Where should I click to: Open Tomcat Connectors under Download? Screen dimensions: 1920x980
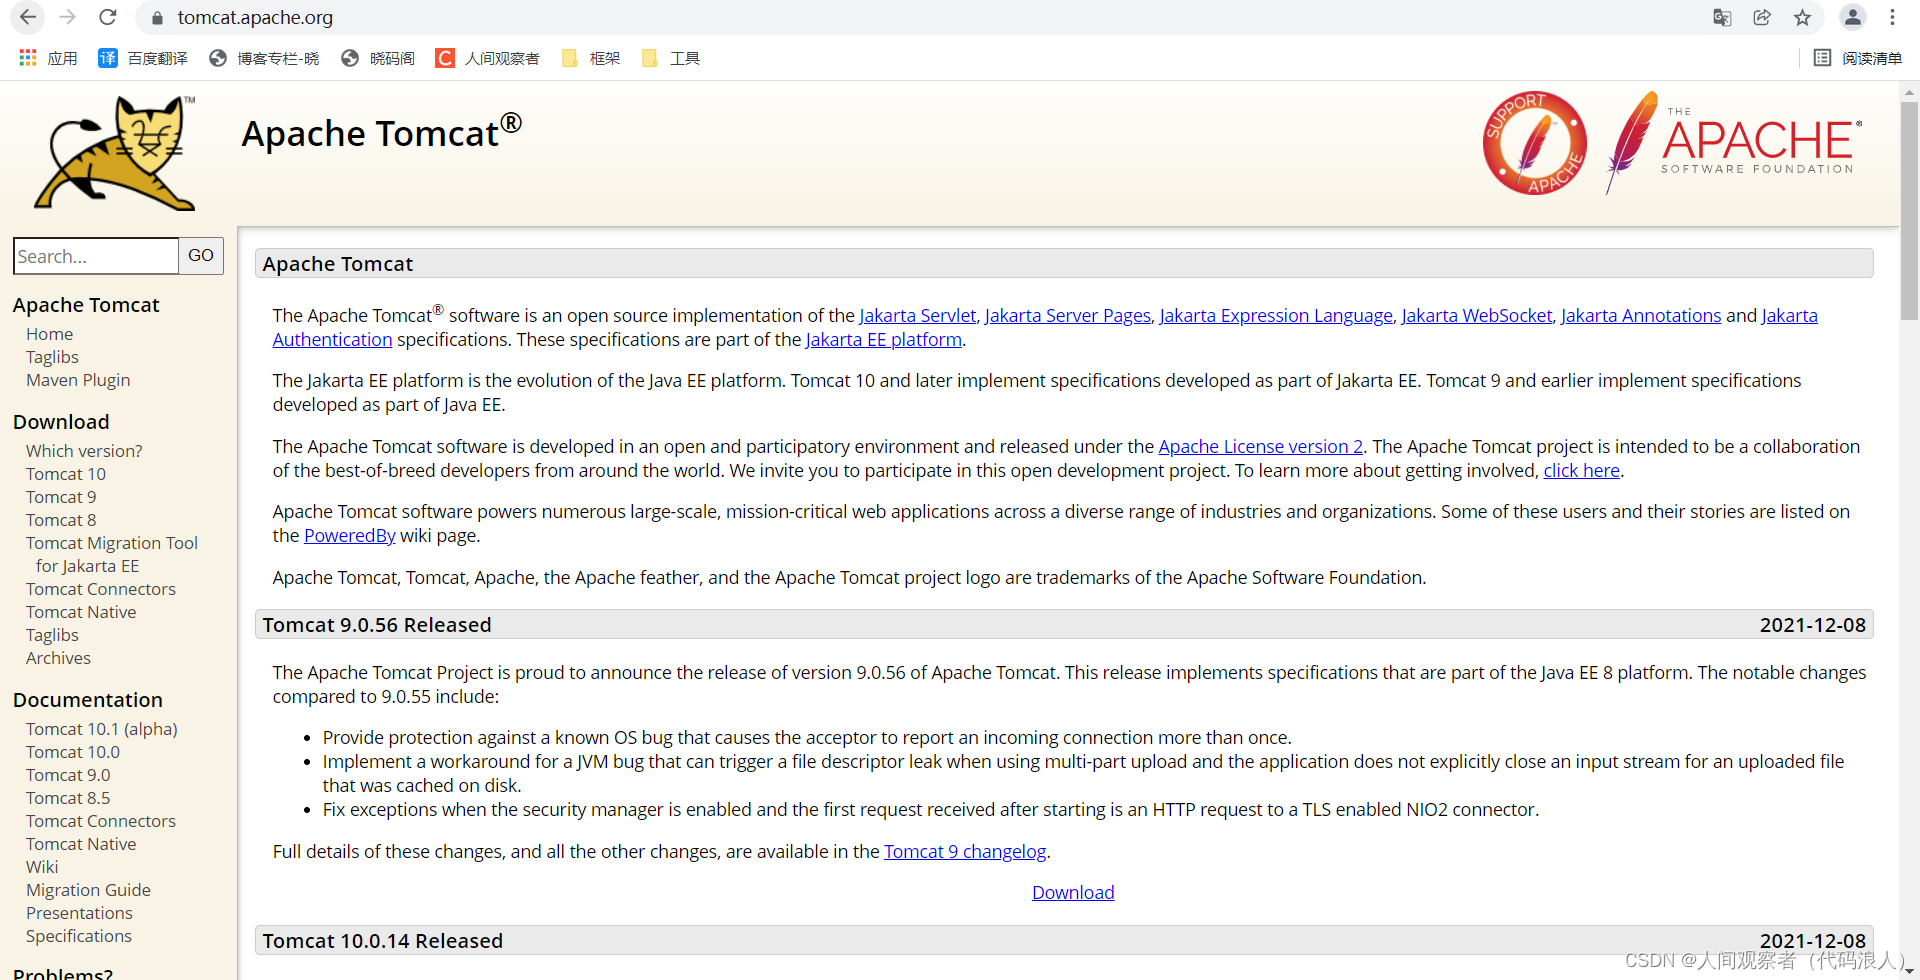coord(101,589)
